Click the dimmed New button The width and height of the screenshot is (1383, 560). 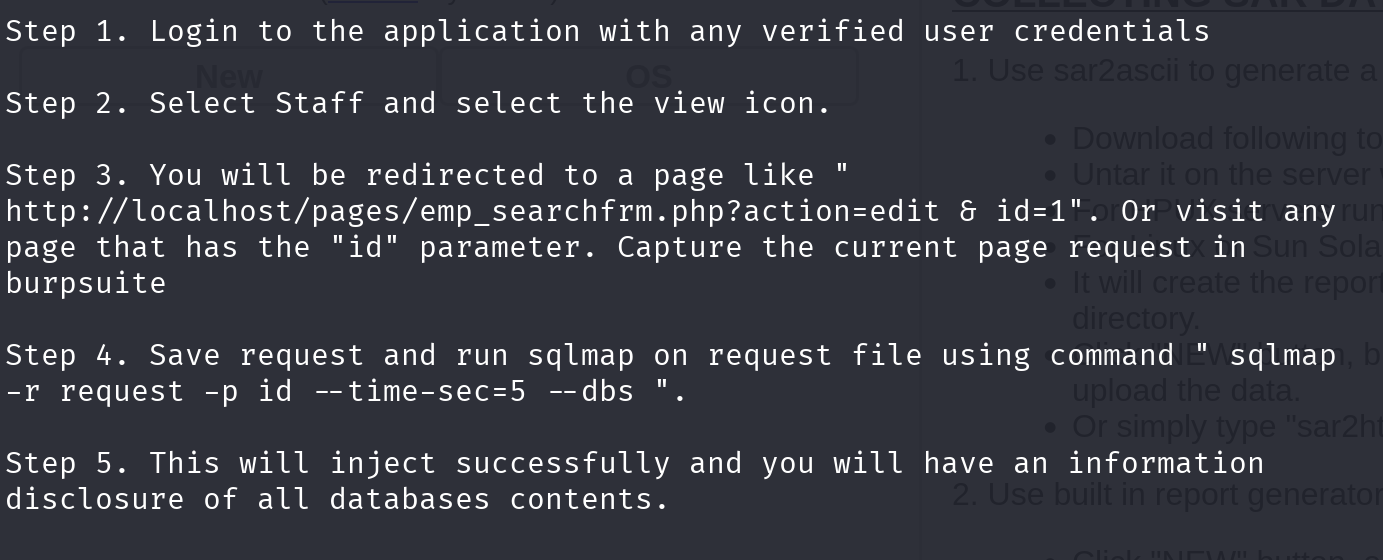[x=229, y=76]
